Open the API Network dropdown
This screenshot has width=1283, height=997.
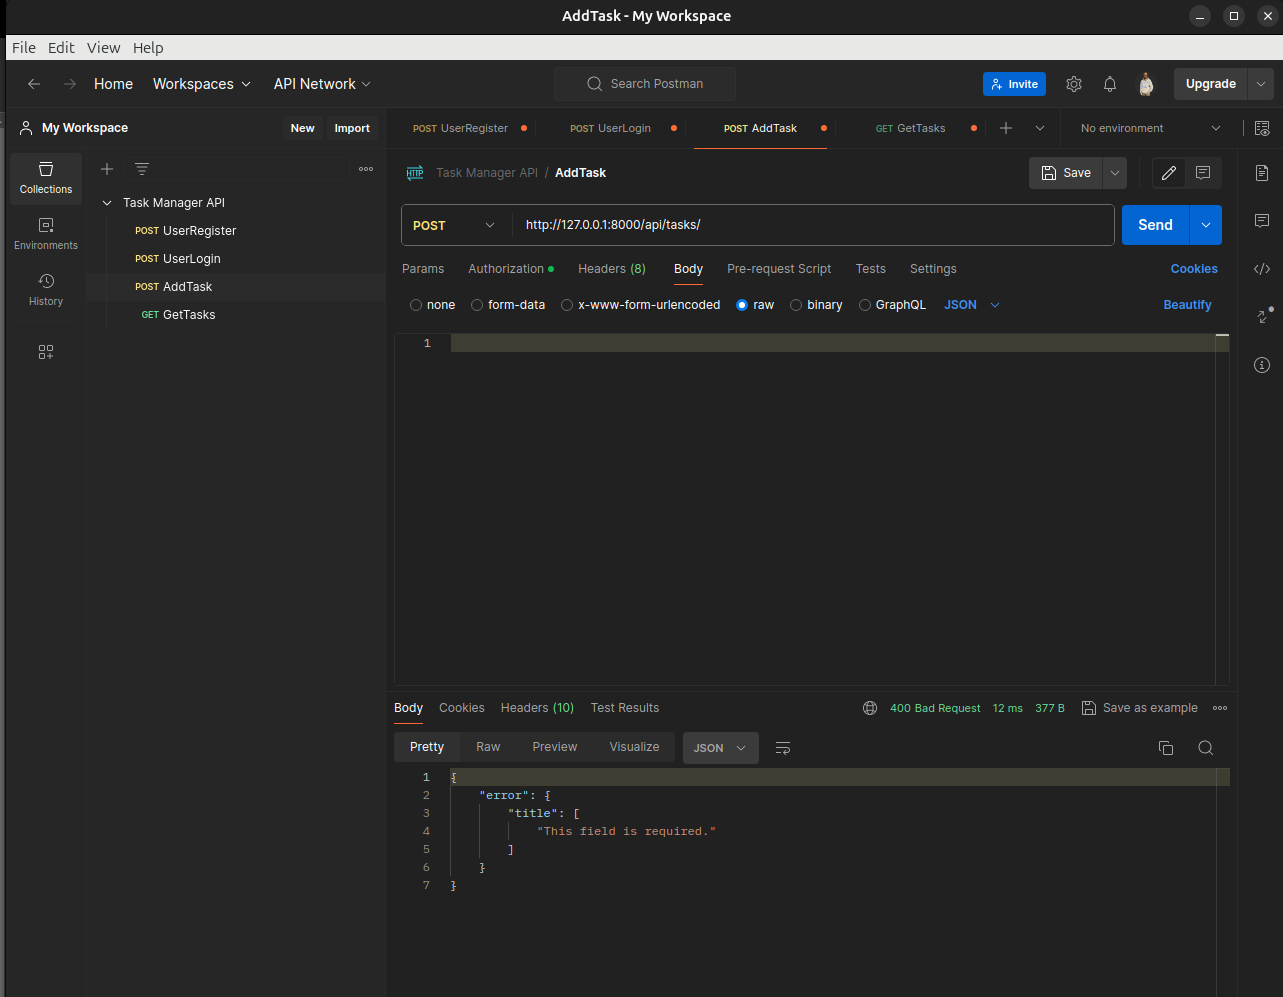(x=323, y=84)
